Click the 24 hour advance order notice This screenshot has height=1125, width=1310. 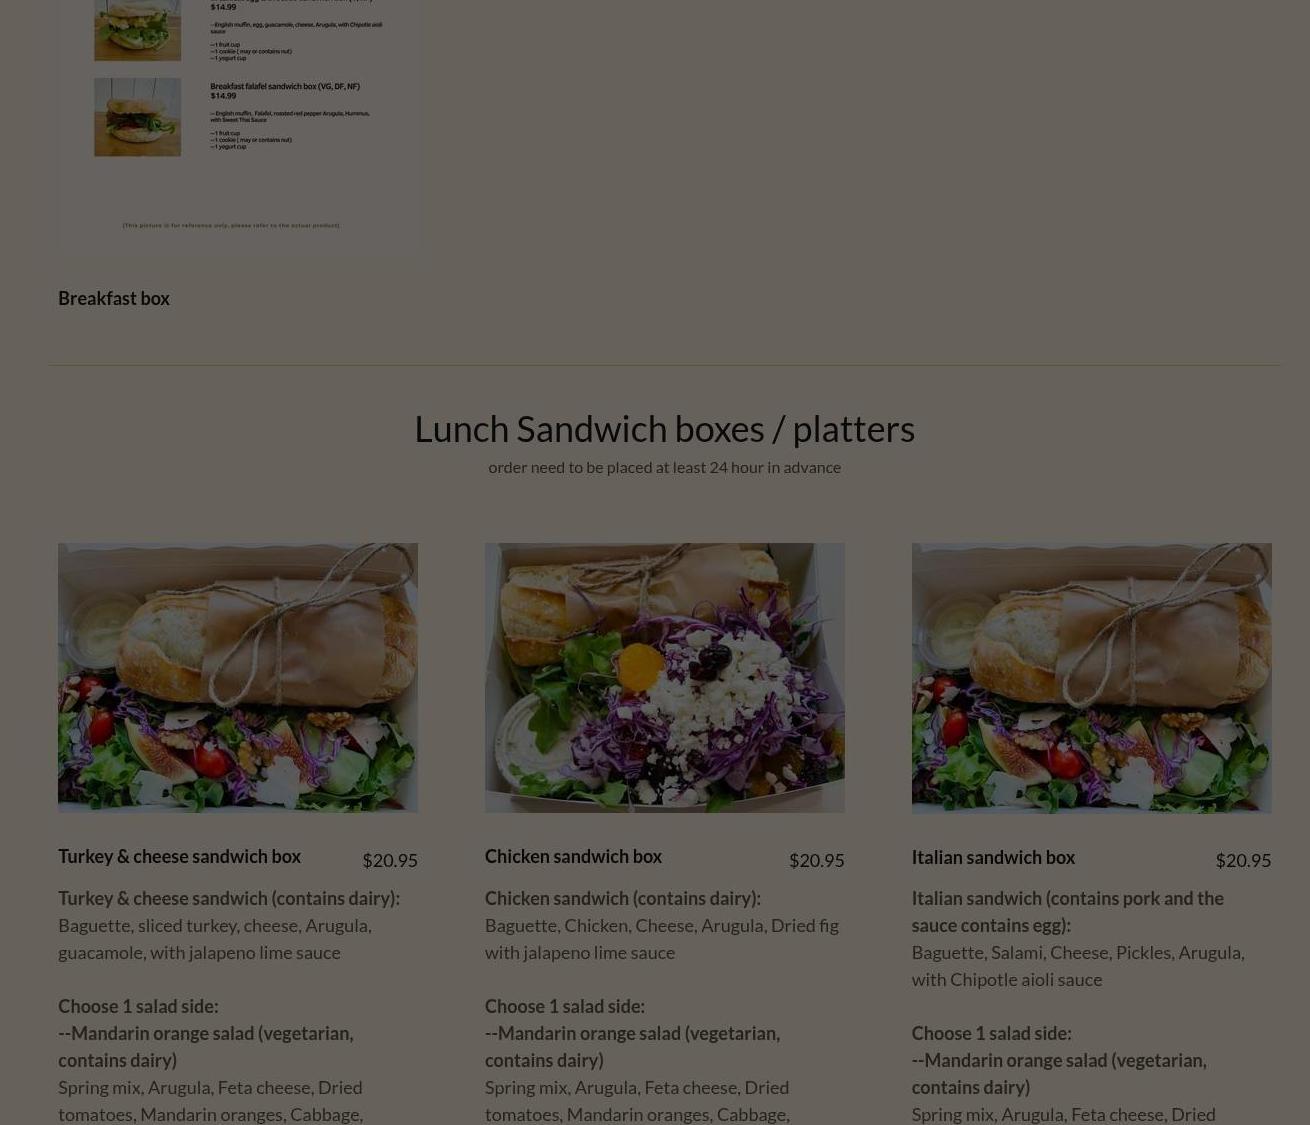click(664, 467)
